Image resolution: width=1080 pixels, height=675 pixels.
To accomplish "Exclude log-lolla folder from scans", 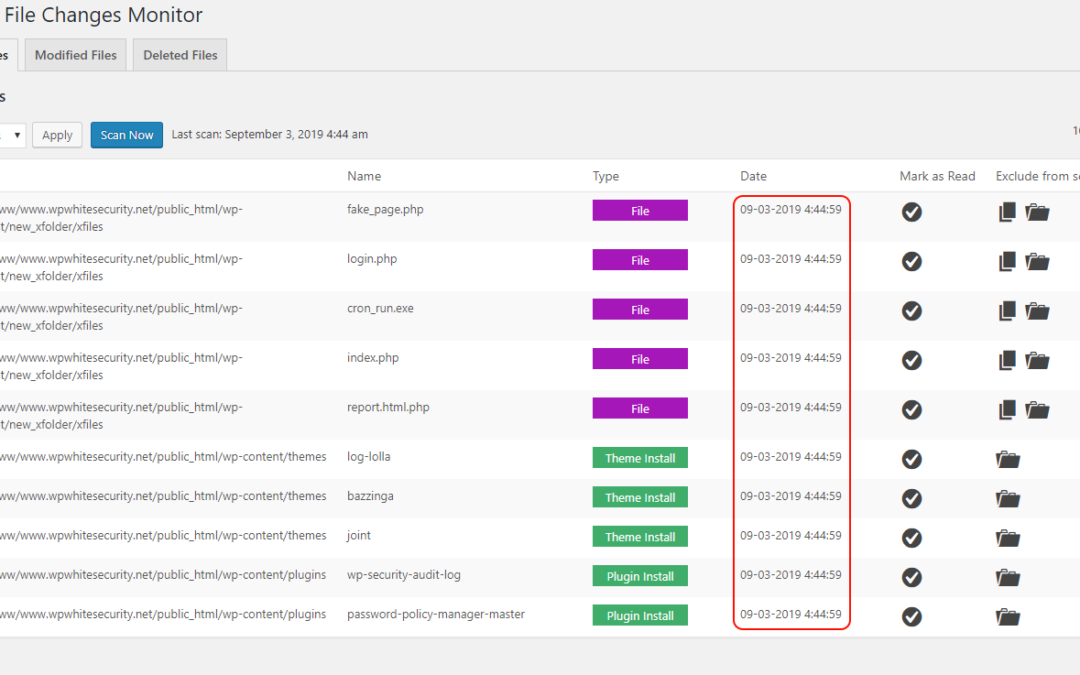I will [1008, 459].
